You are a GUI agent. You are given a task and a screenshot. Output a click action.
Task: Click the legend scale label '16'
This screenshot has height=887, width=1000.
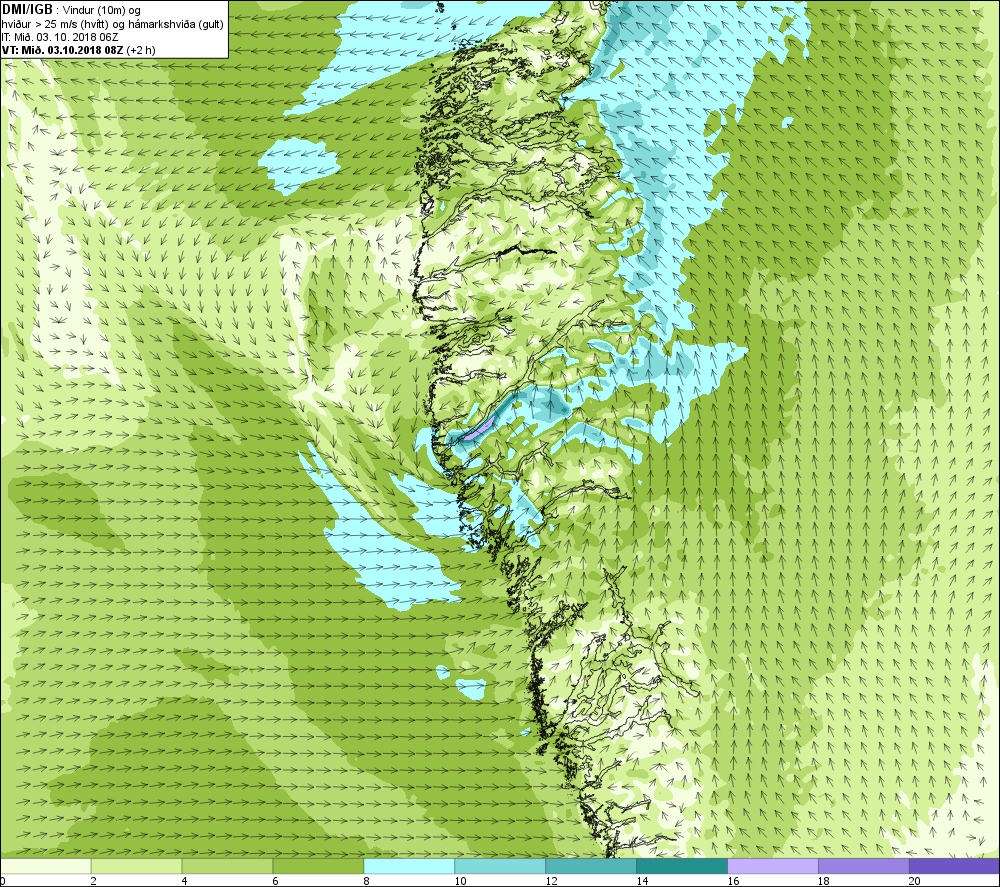coord(733,881)
